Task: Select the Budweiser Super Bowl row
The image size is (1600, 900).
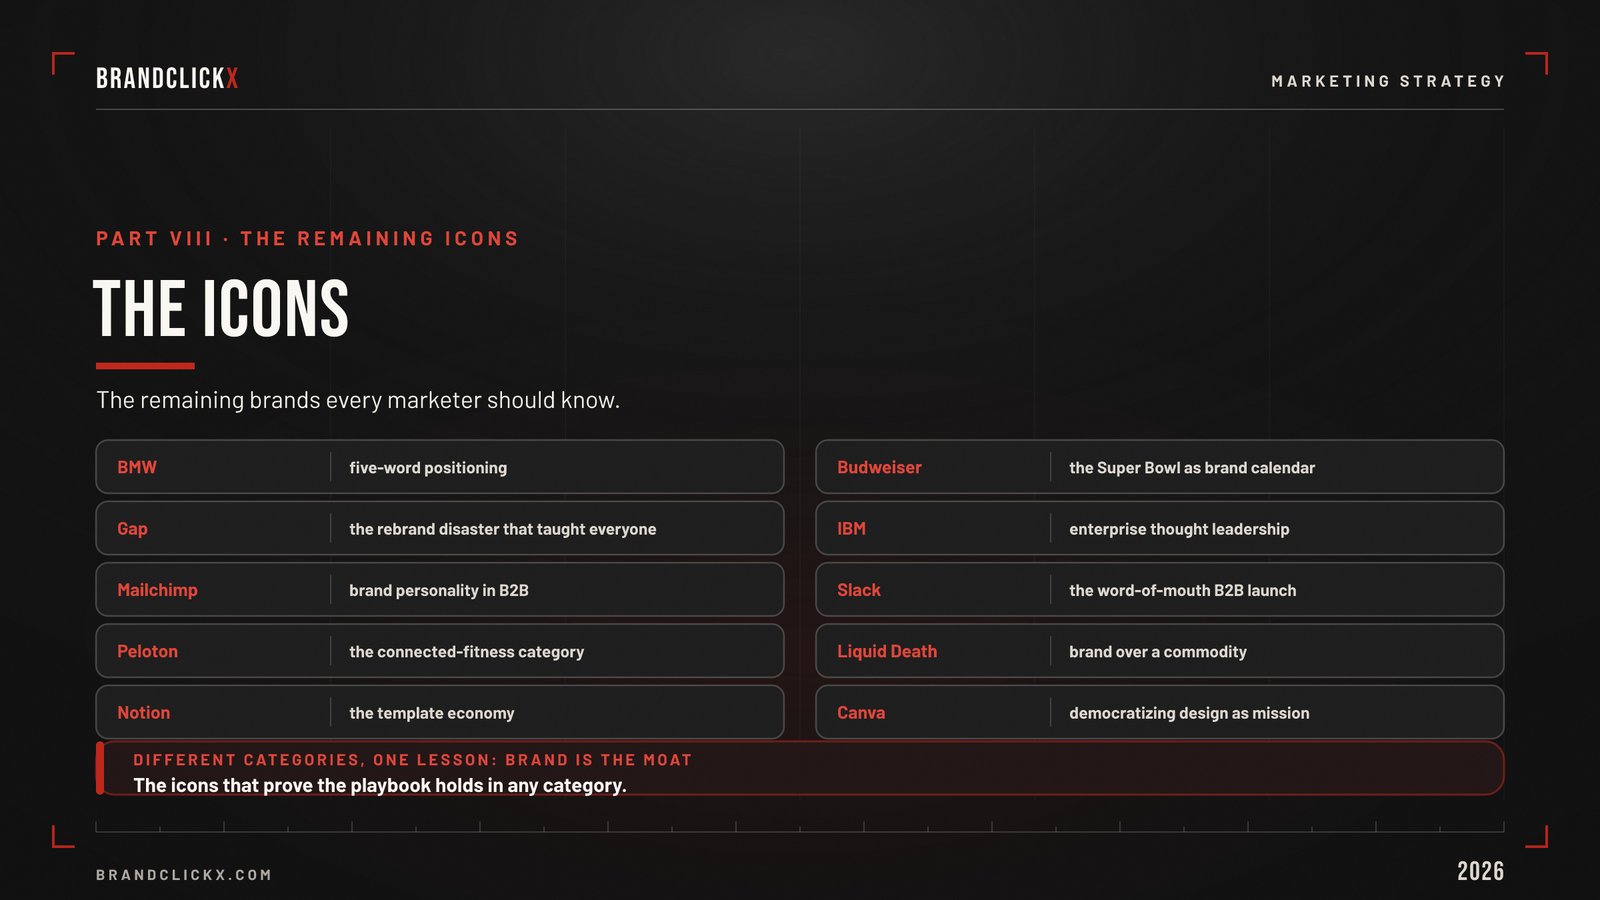Action: 1160,467
